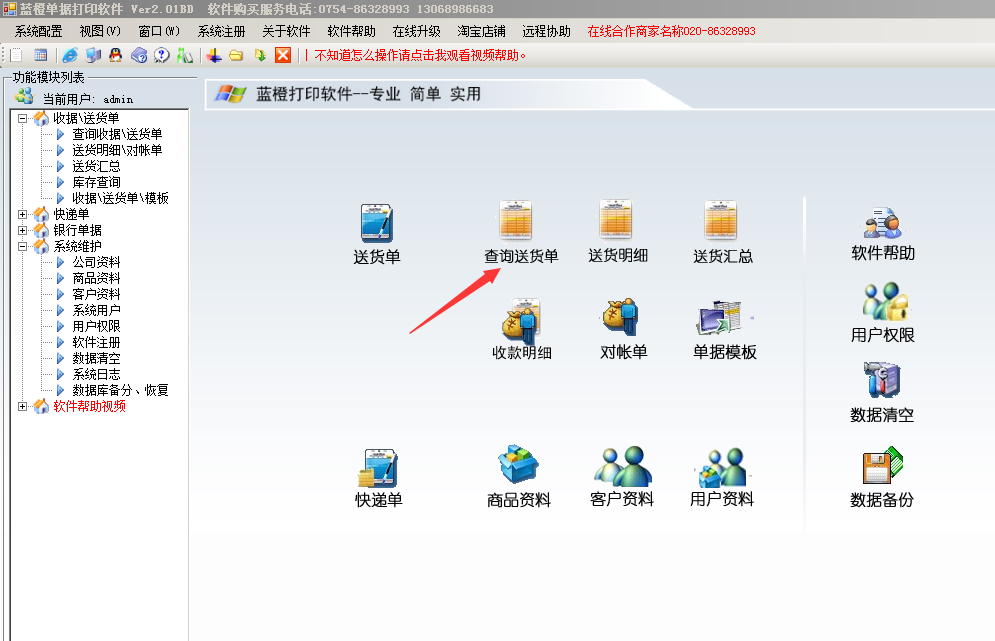Click the question mark bubble toolbar icon

pyautogui.click(x=162, y=55)
